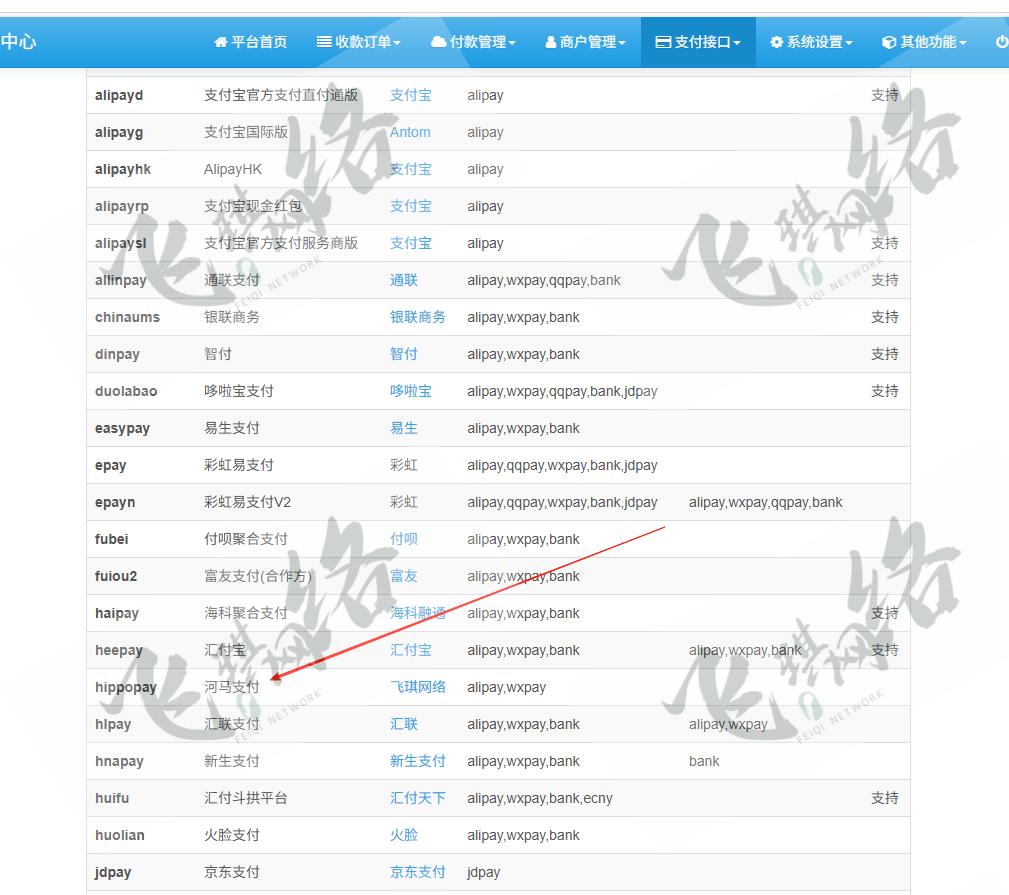1009x895 pixels.
Task: Select the 富友支付(合作方) description cell
Action: tap(257, 576)
